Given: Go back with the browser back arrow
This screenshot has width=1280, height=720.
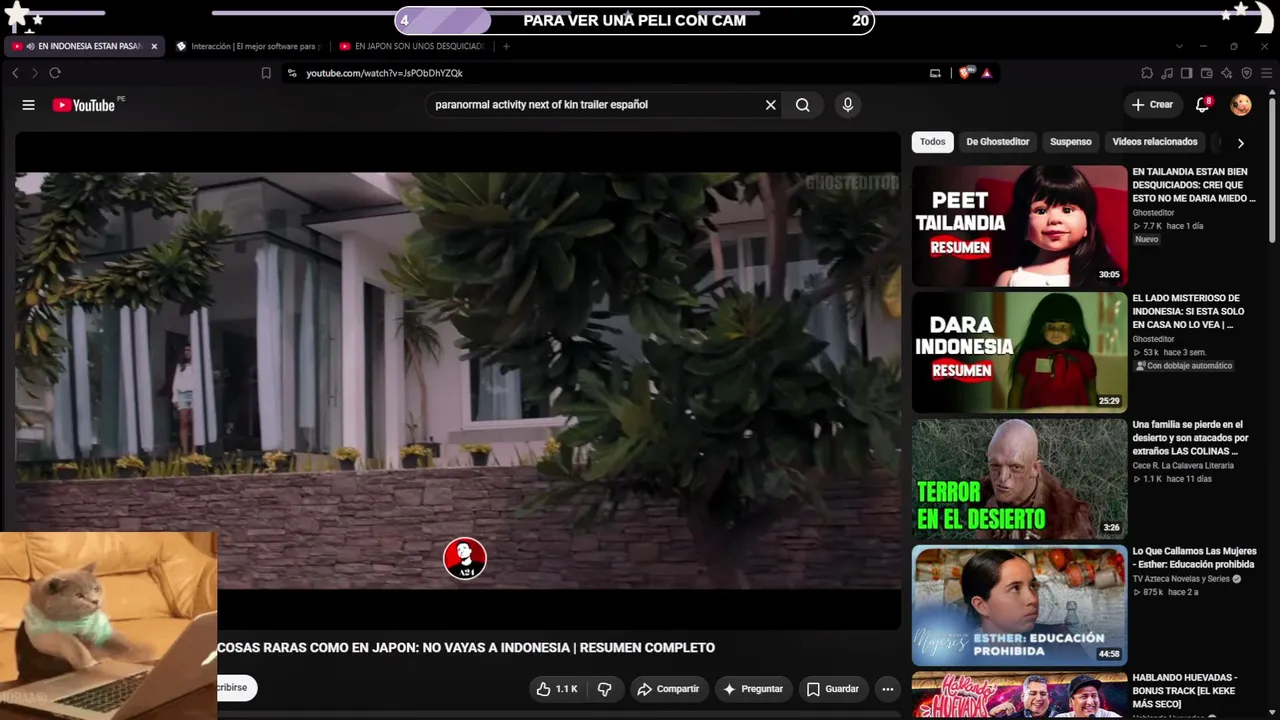Looking at the screenshot, I should [x=15, y=73].
